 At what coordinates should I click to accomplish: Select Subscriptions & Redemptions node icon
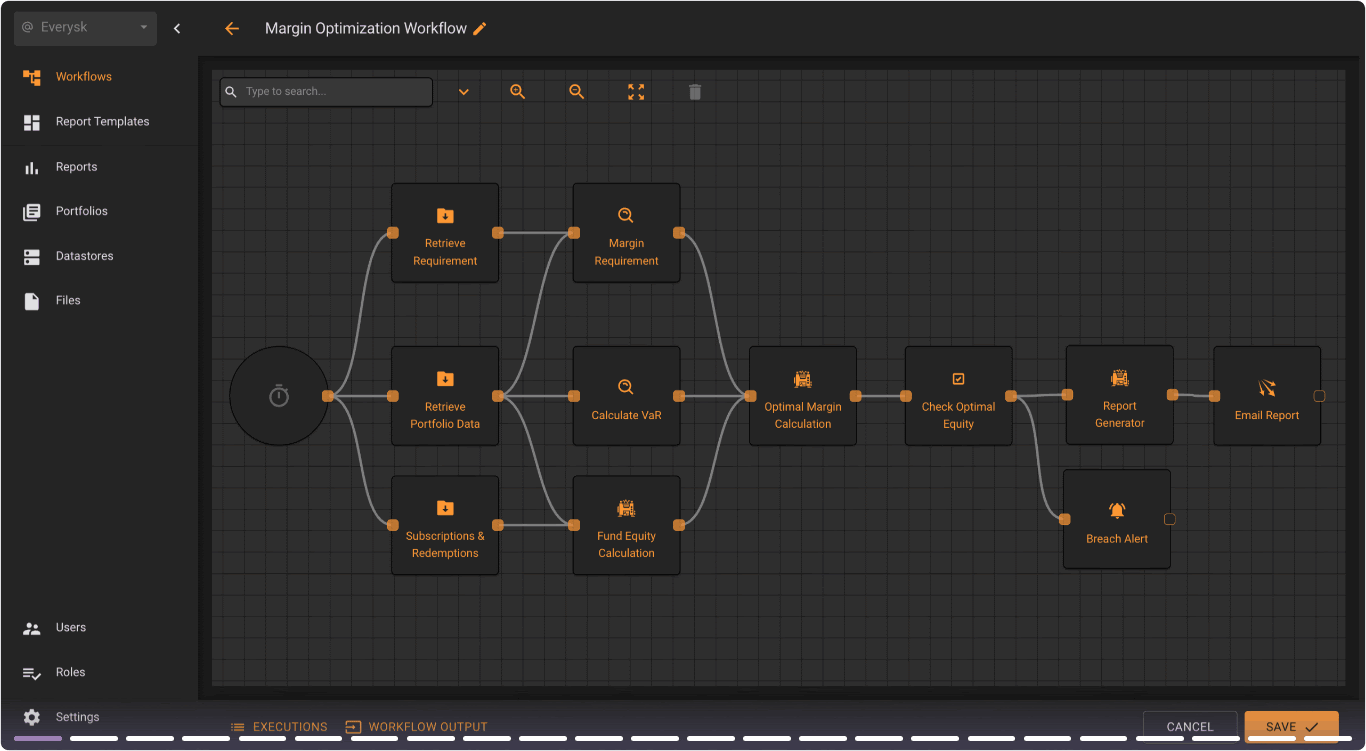click(x=445, y=508)
